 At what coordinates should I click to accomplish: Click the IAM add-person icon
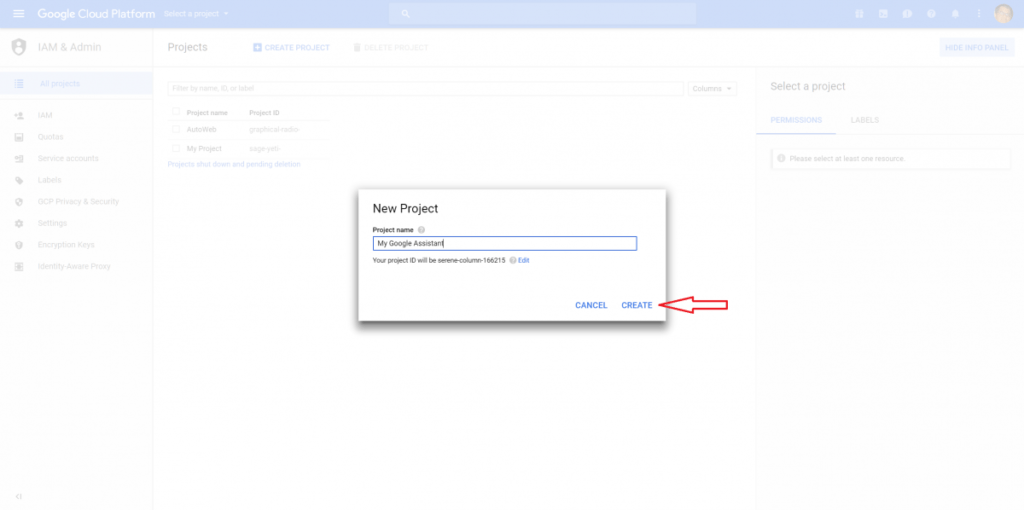pyautogui.click(x=19, y=116)
